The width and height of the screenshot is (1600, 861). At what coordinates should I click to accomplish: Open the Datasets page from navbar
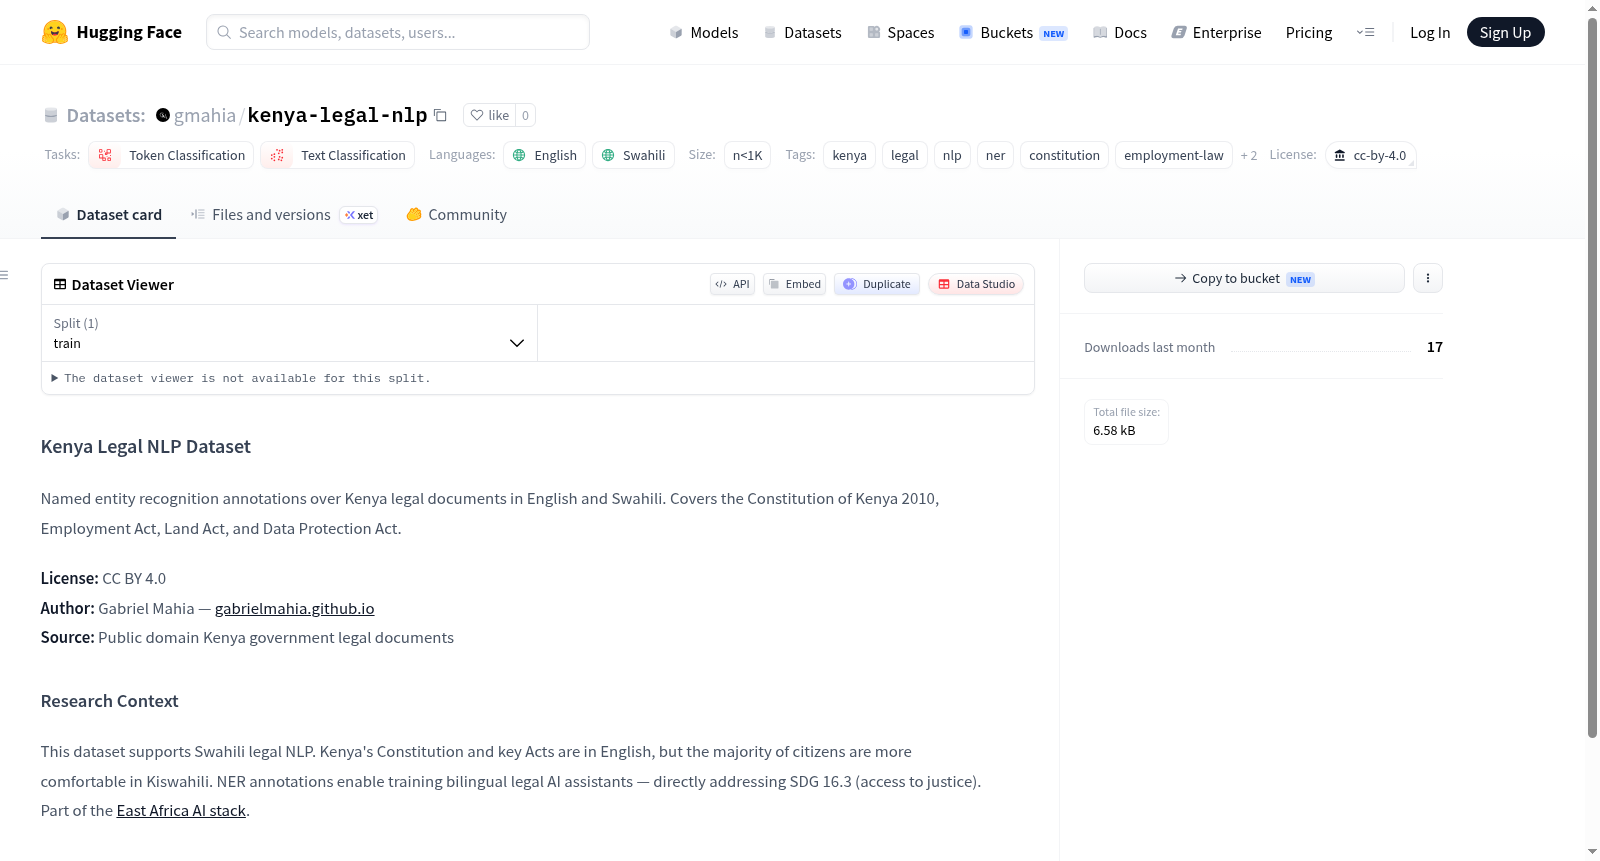point(802,33)
